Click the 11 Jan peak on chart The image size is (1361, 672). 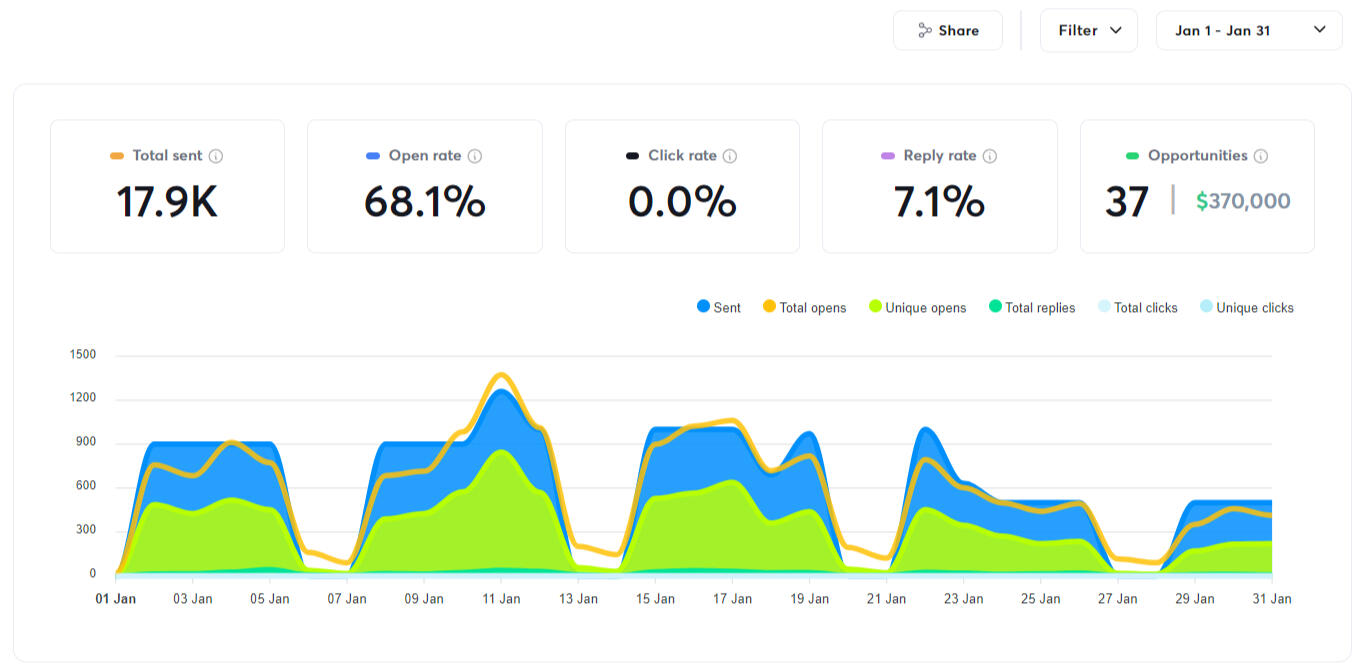pyautogui.click(x=501, y=376)
